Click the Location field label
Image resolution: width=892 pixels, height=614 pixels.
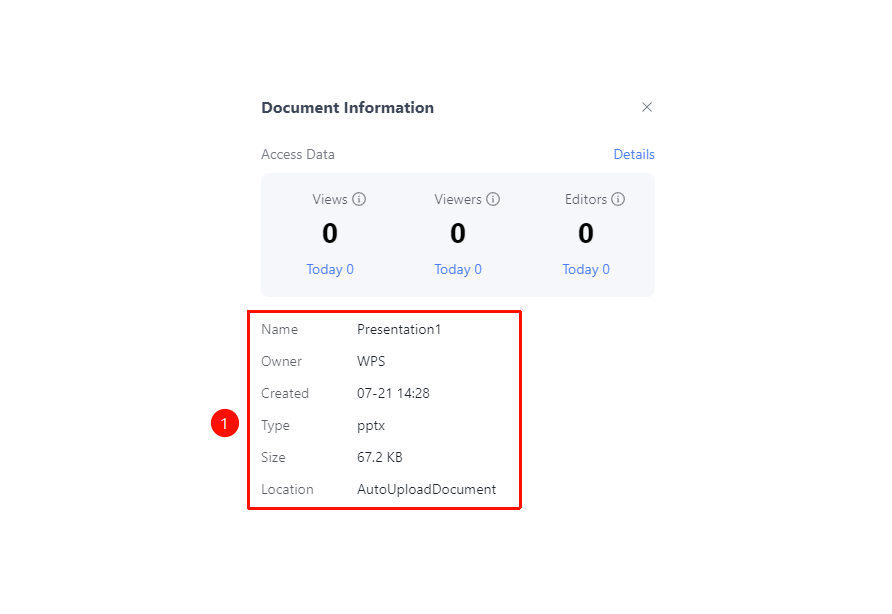(x=287, y=489)
